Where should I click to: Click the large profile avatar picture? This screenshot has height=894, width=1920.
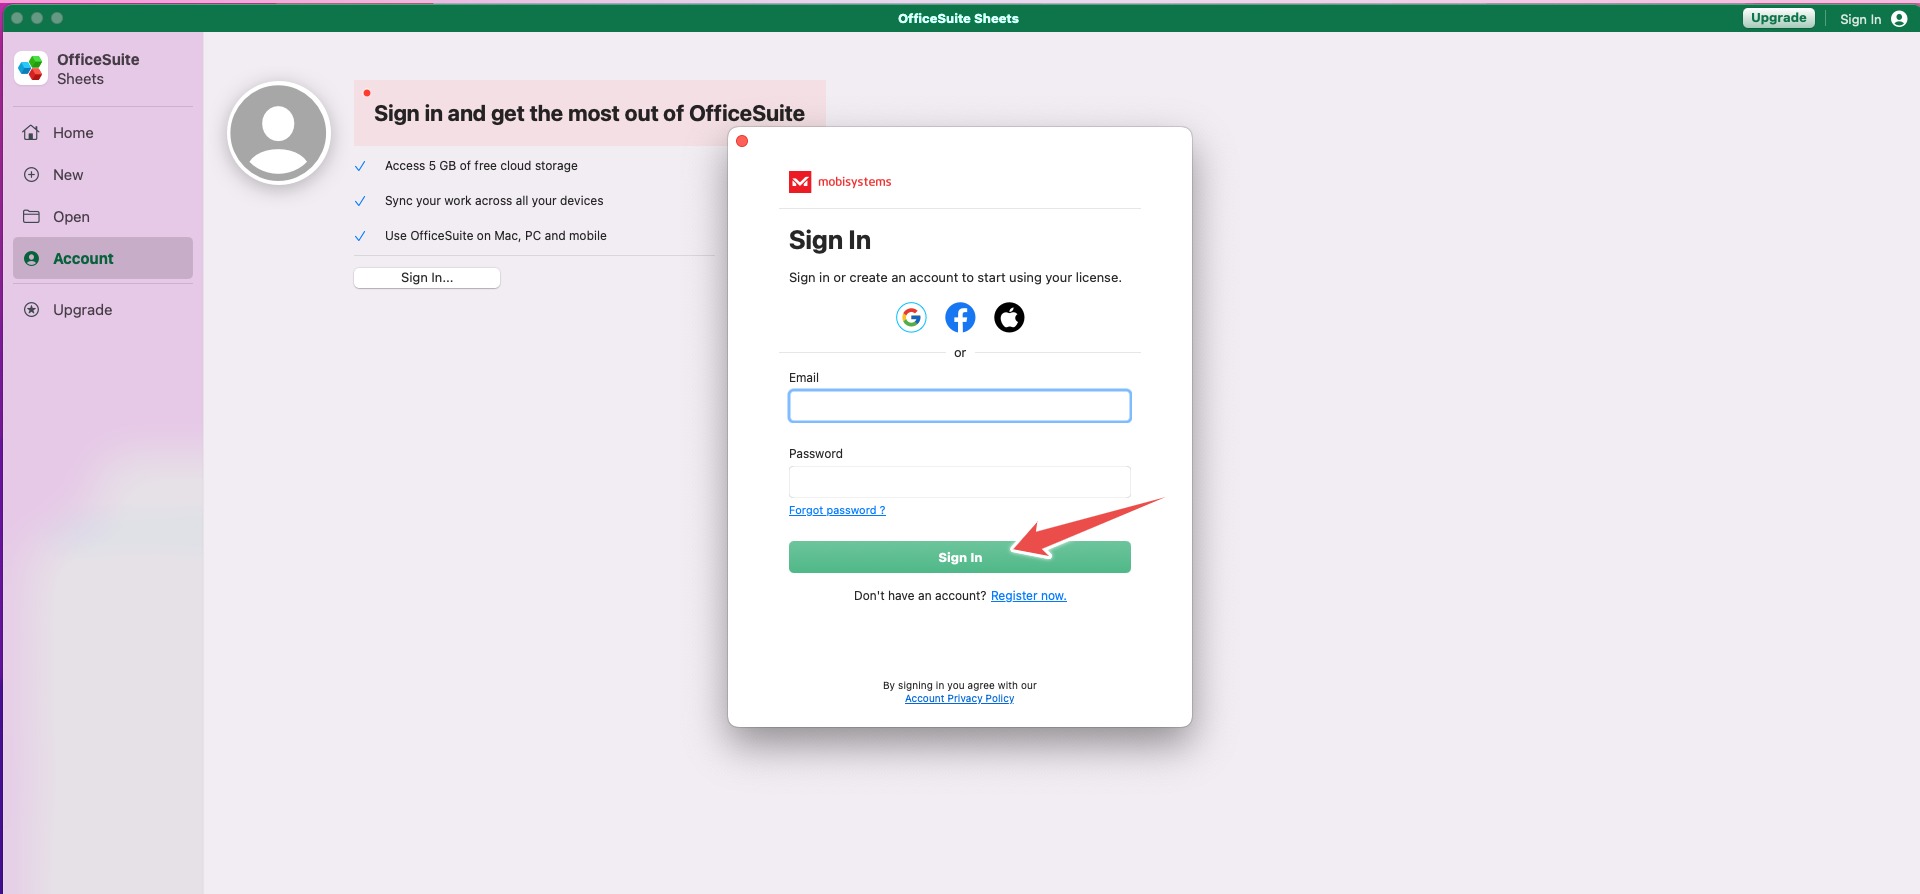[279, 133]
